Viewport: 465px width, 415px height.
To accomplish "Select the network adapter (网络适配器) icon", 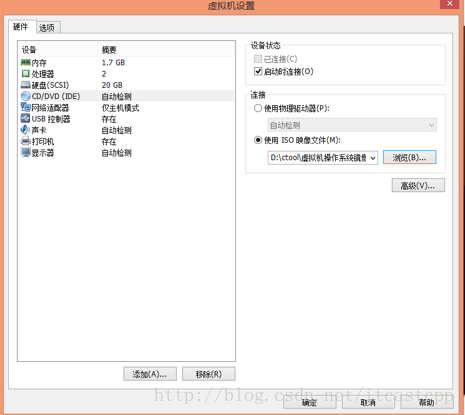I will 25,107.
